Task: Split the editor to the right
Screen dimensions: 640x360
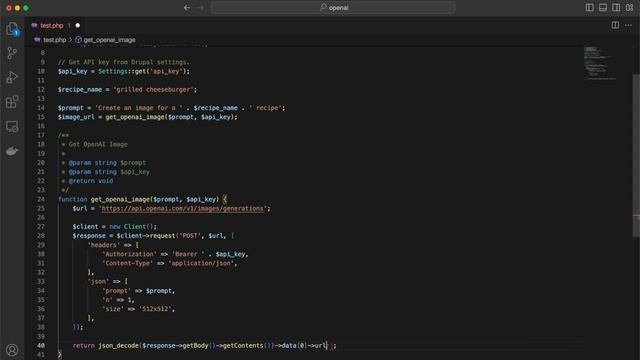Action: pyautogui.click(x=615, y=25)
